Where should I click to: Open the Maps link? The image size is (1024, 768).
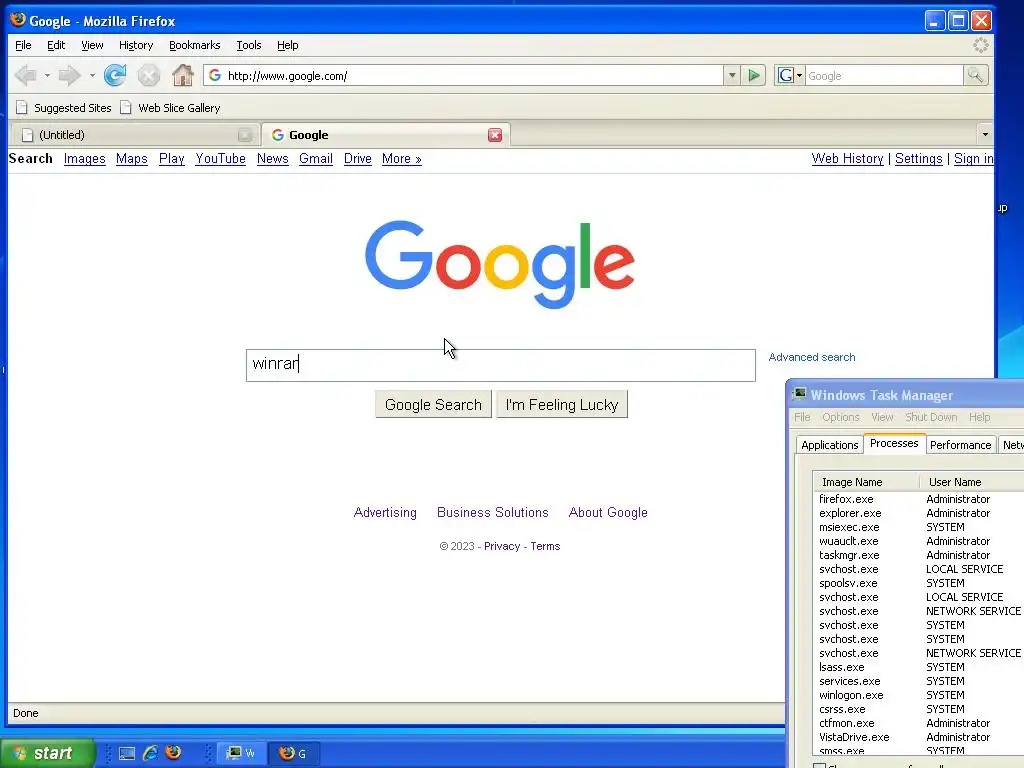click(x=131, y=159)
